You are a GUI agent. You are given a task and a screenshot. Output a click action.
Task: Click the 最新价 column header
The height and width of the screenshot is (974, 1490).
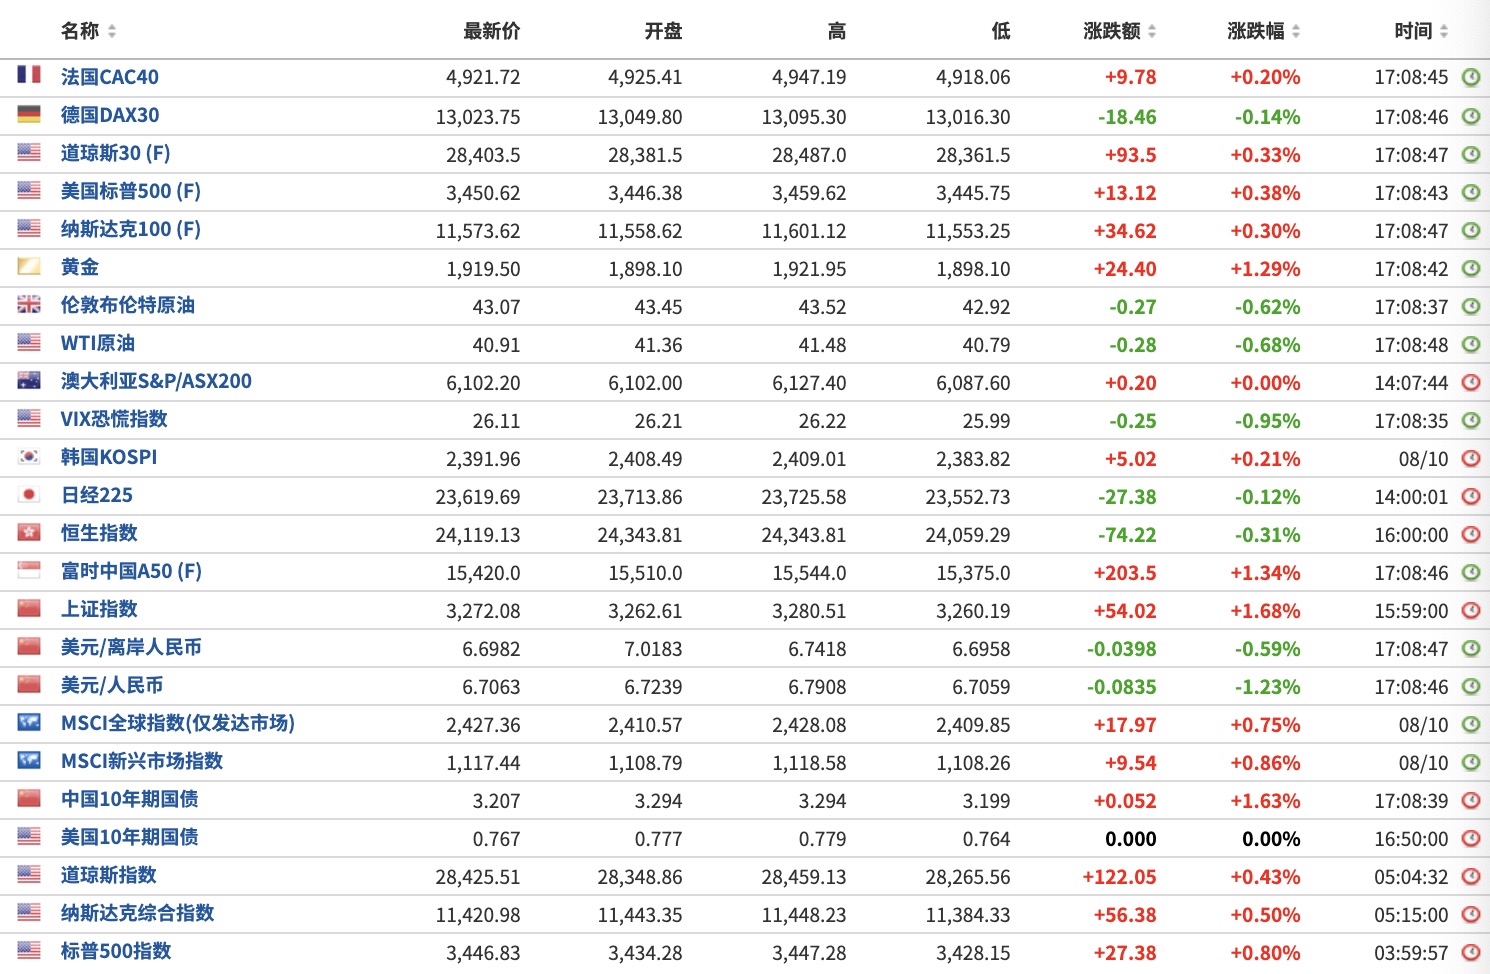(x=491, y=31)
